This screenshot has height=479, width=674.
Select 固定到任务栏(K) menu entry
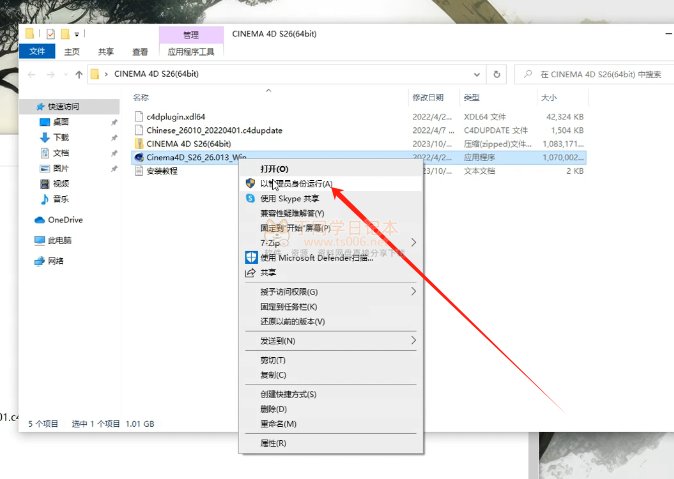pyautogui.click(x=331, y=307)
